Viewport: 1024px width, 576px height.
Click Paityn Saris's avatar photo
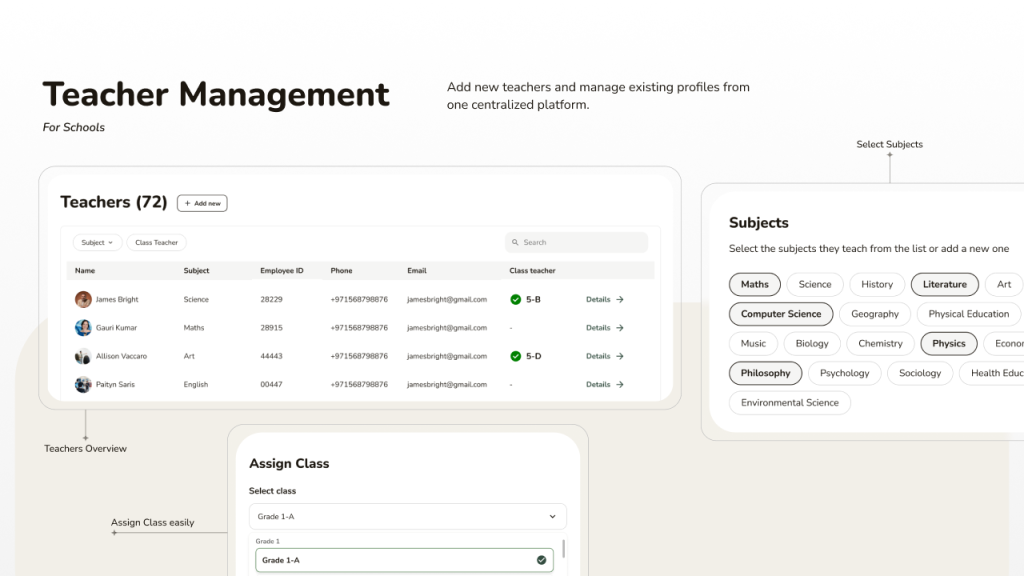pyautogui.click(x=83, y=385)
